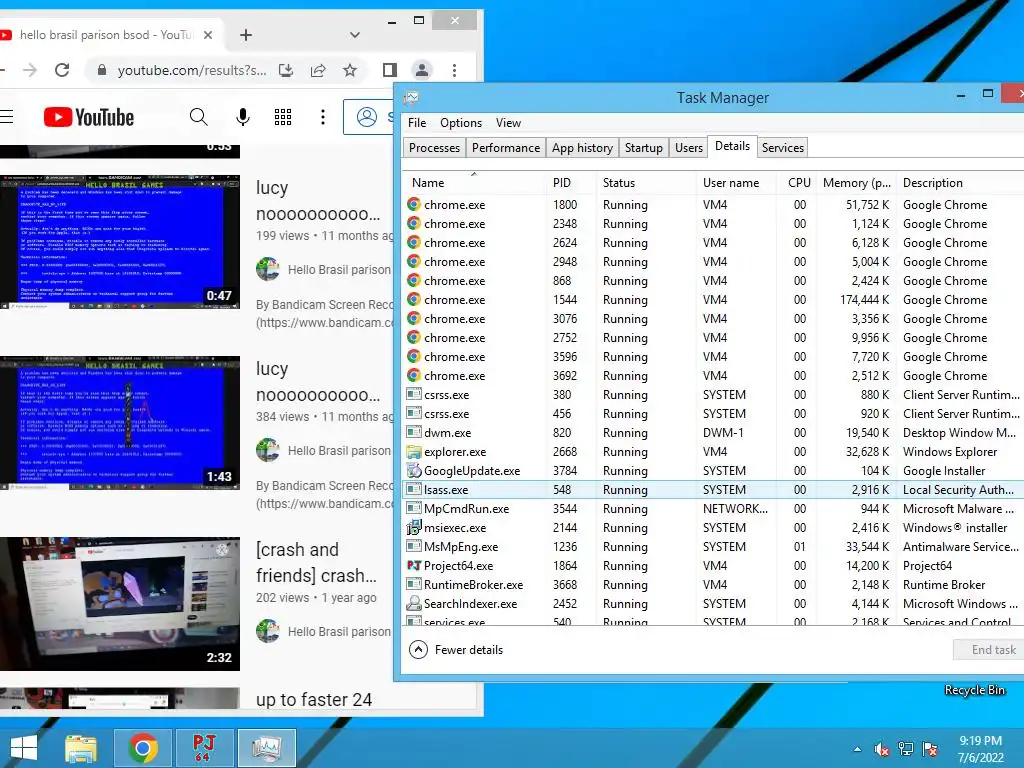This screenshot has height=768, width=1024.
Task: Open Chrome profile avatar icon
Action: coord(422,70)
